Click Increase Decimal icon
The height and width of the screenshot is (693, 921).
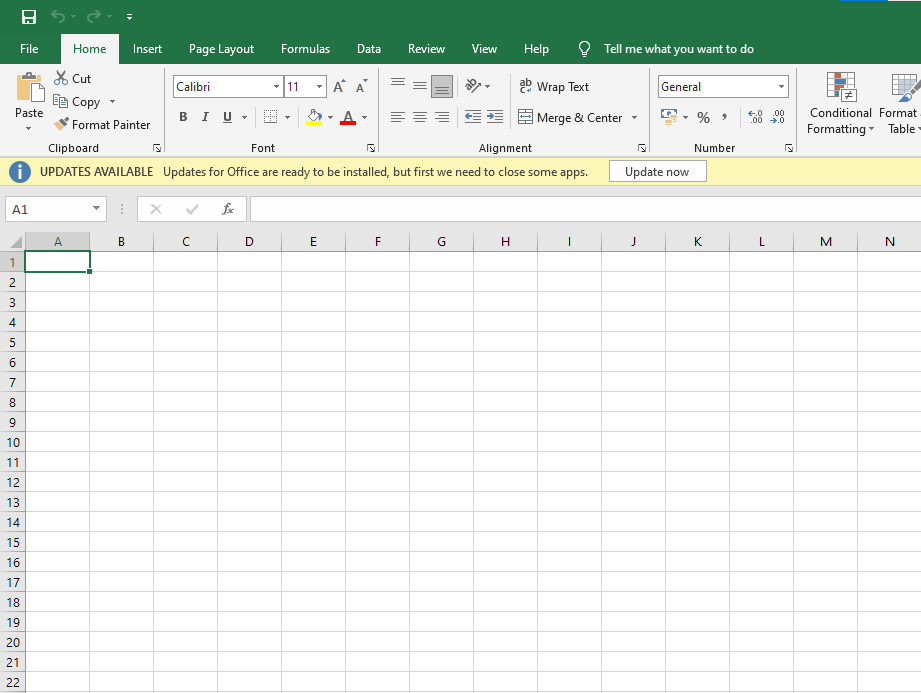pos(755,117)
